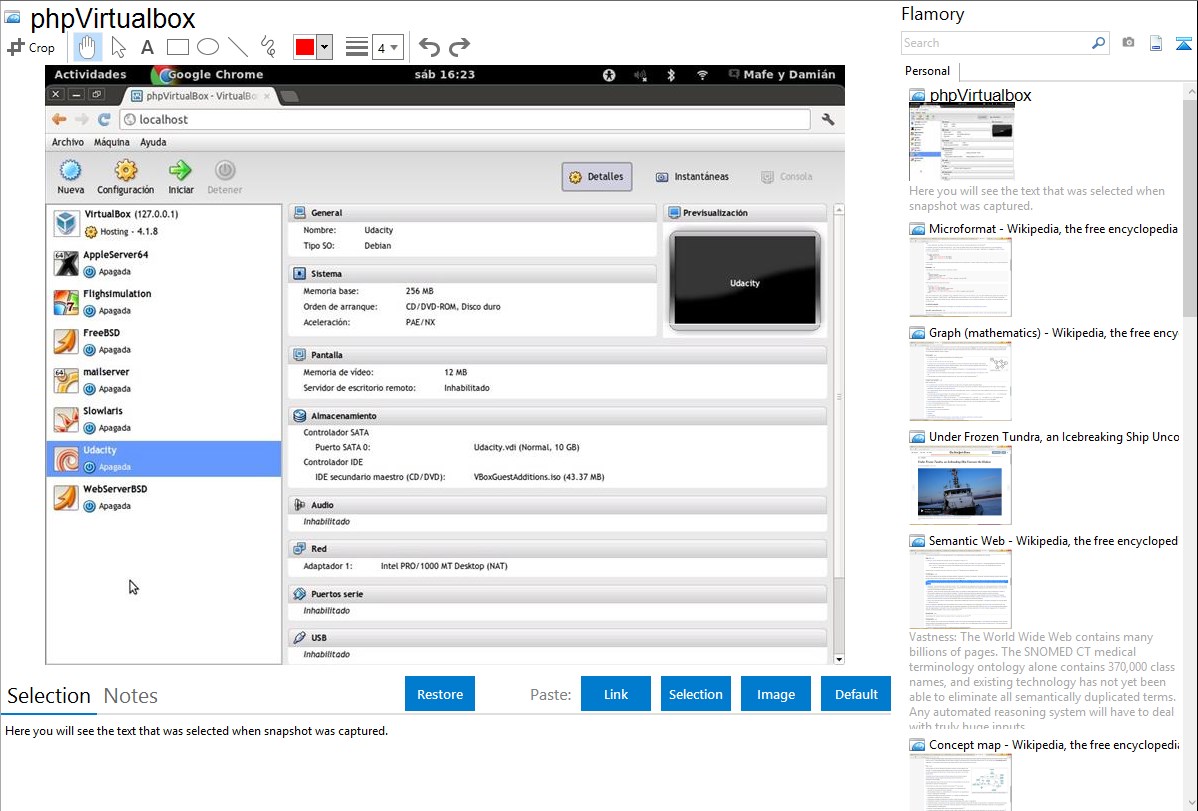Click the Flamory search field
The image size is (1198, 811).
(996, 43)
